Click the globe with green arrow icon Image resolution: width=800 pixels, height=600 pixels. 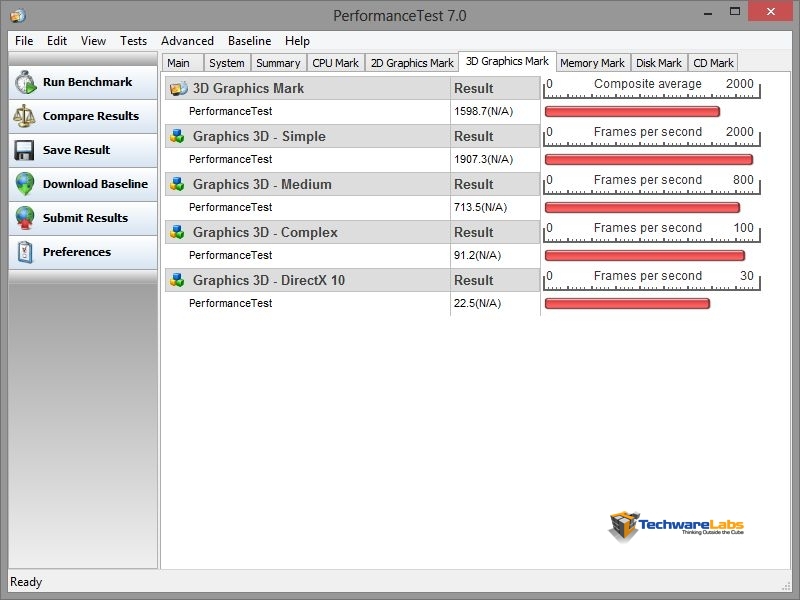[24, 184]
